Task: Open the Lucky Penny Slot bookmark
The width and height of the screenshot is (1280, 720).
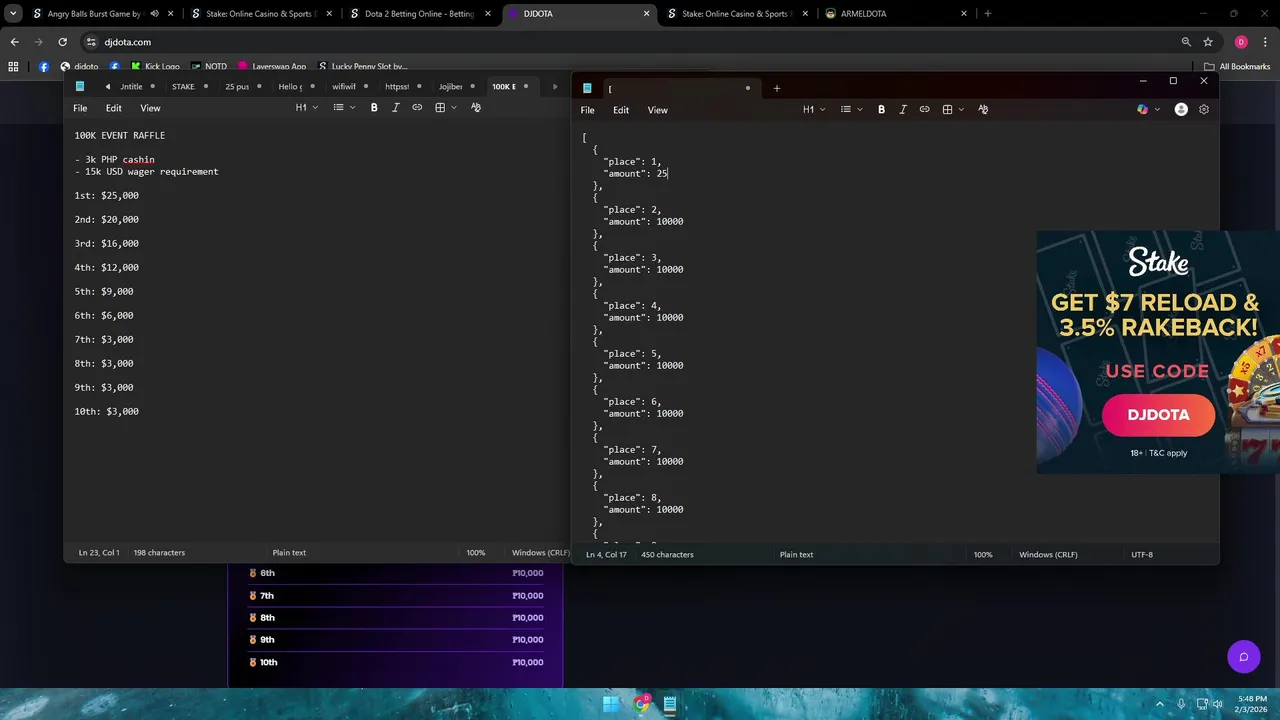Action: click(362, 67)
